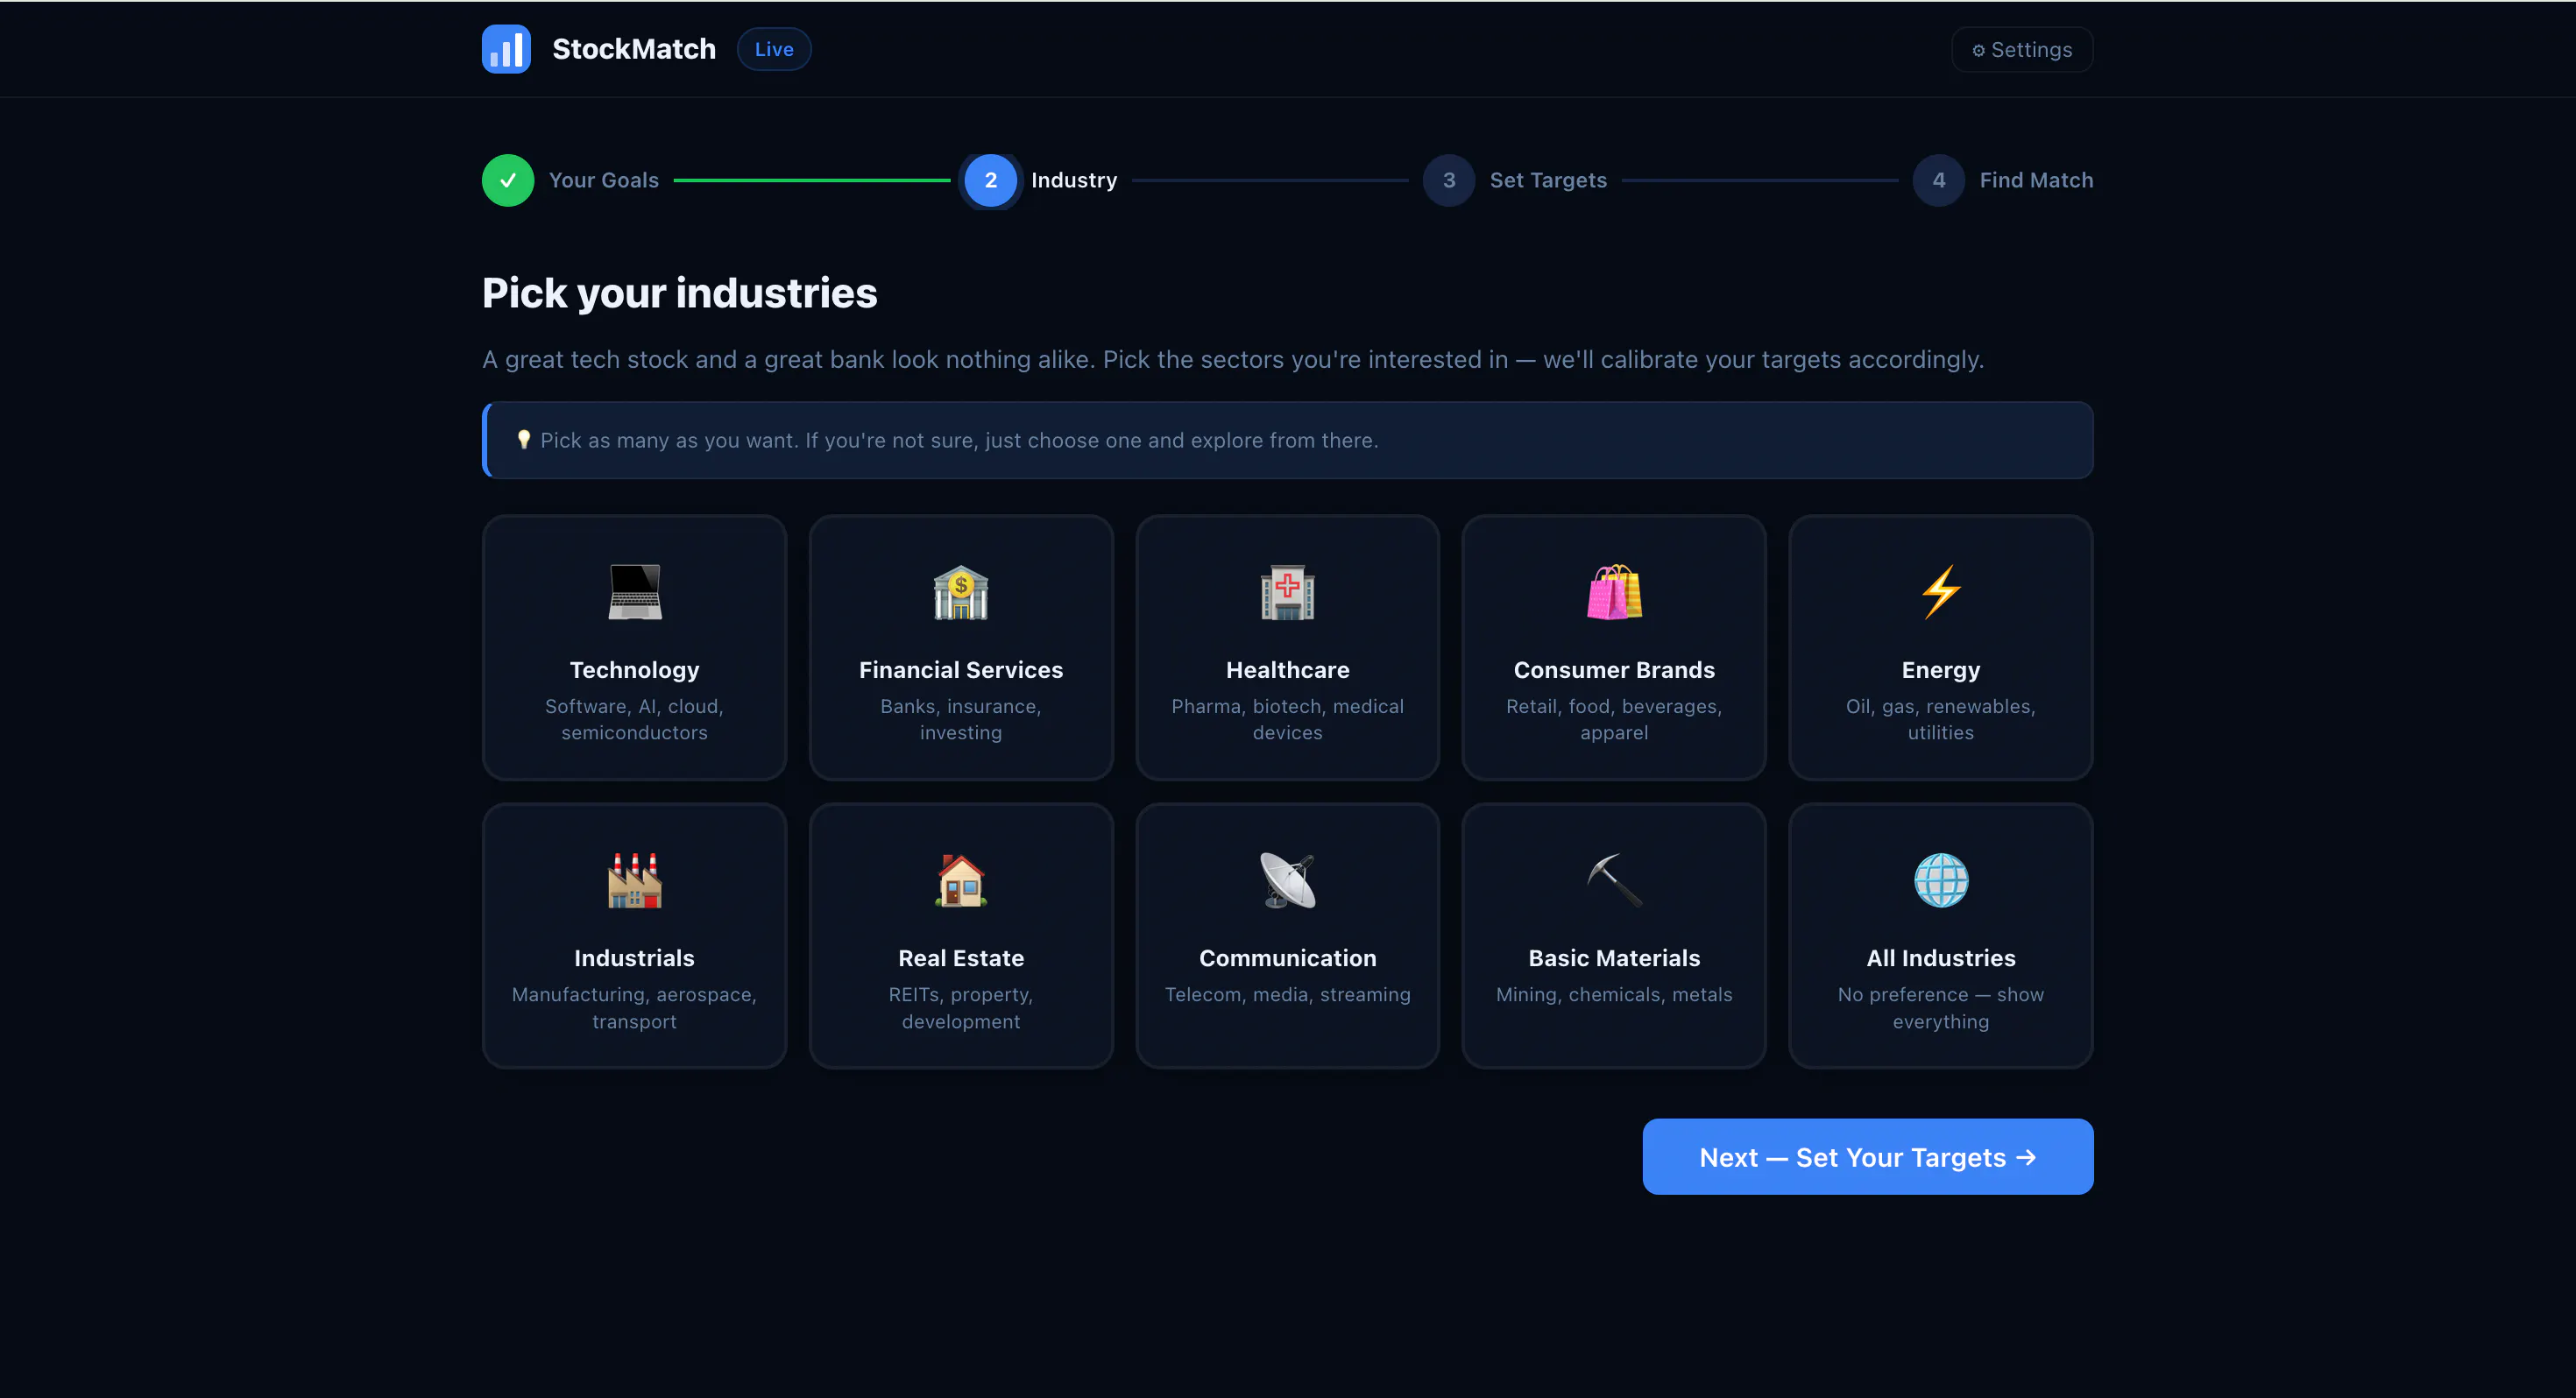
Task: Click the lightbulb tip icon
Action: 523,440
